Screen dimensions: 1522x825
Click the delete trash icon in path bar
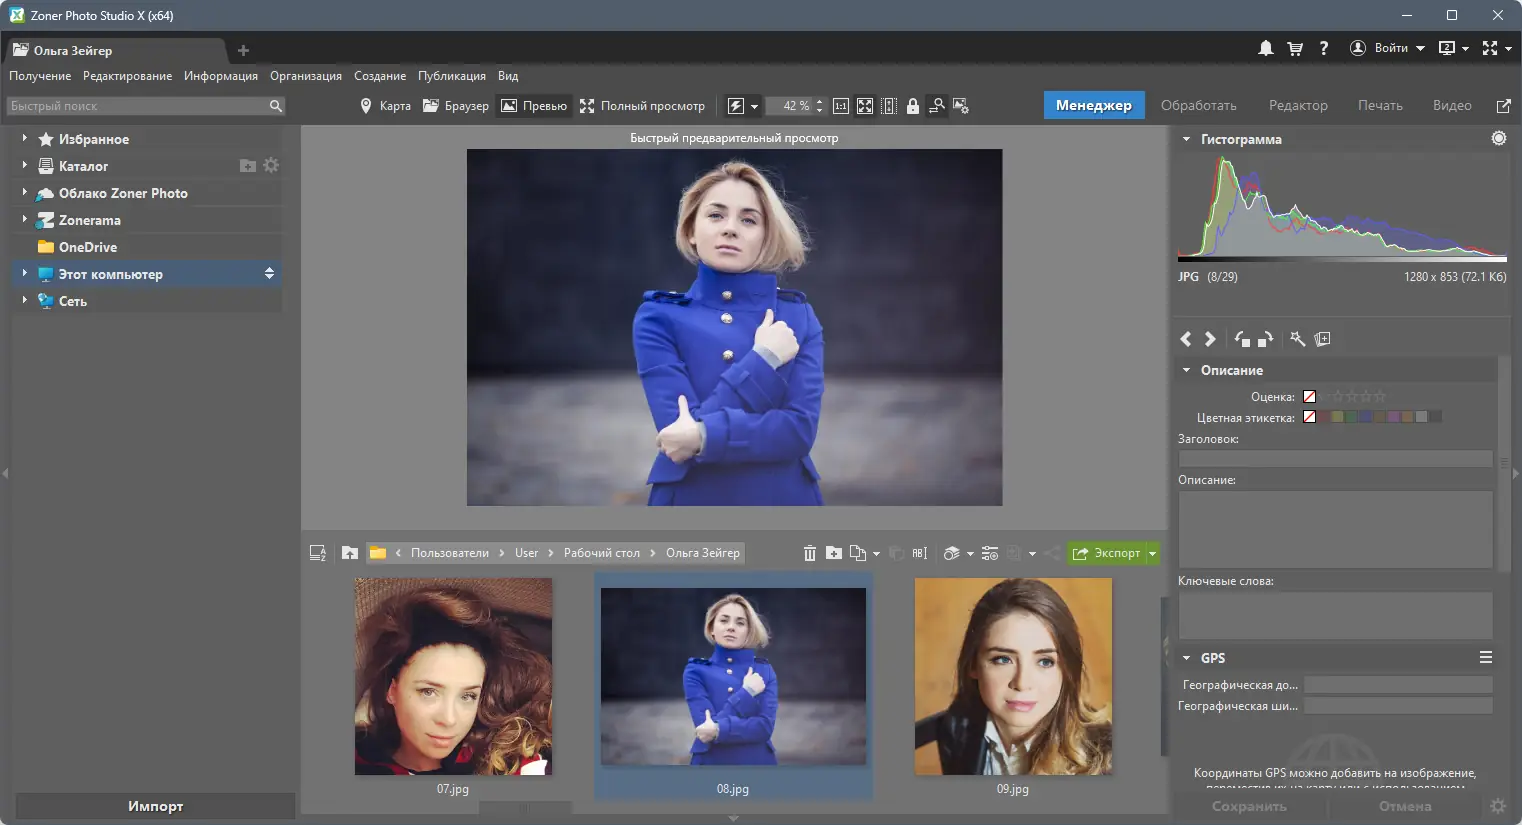tap(810, 553)
